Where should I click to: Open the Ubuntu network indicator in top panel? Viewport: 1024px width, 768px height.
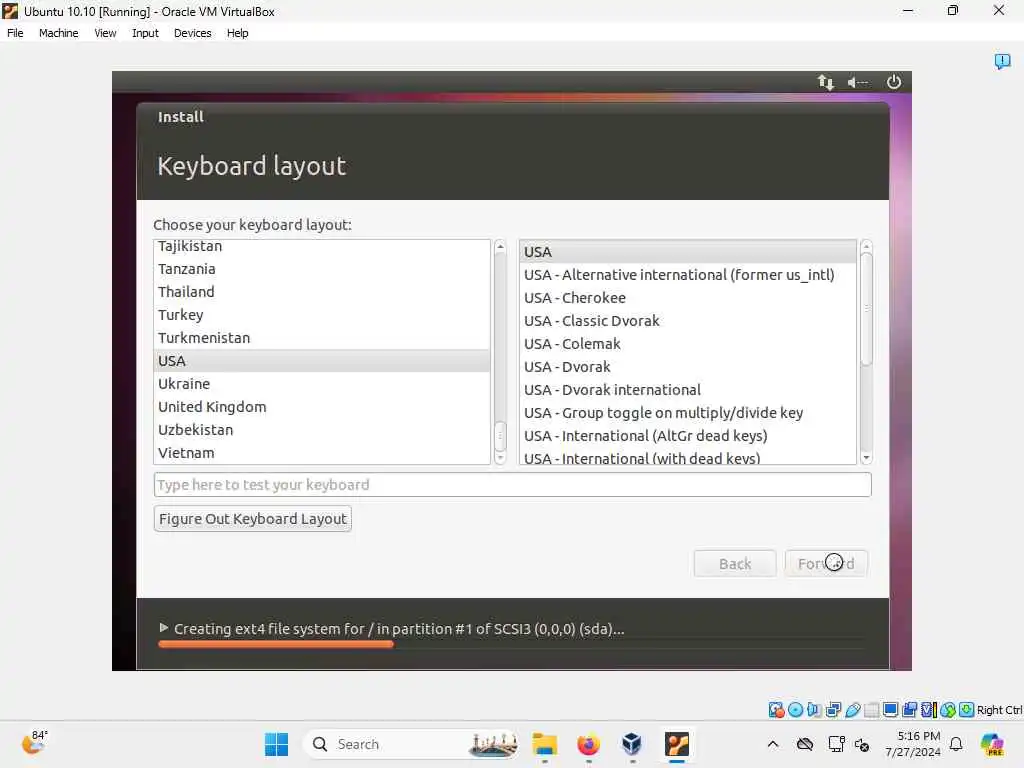pyautogui.click(x=825, y=82)
